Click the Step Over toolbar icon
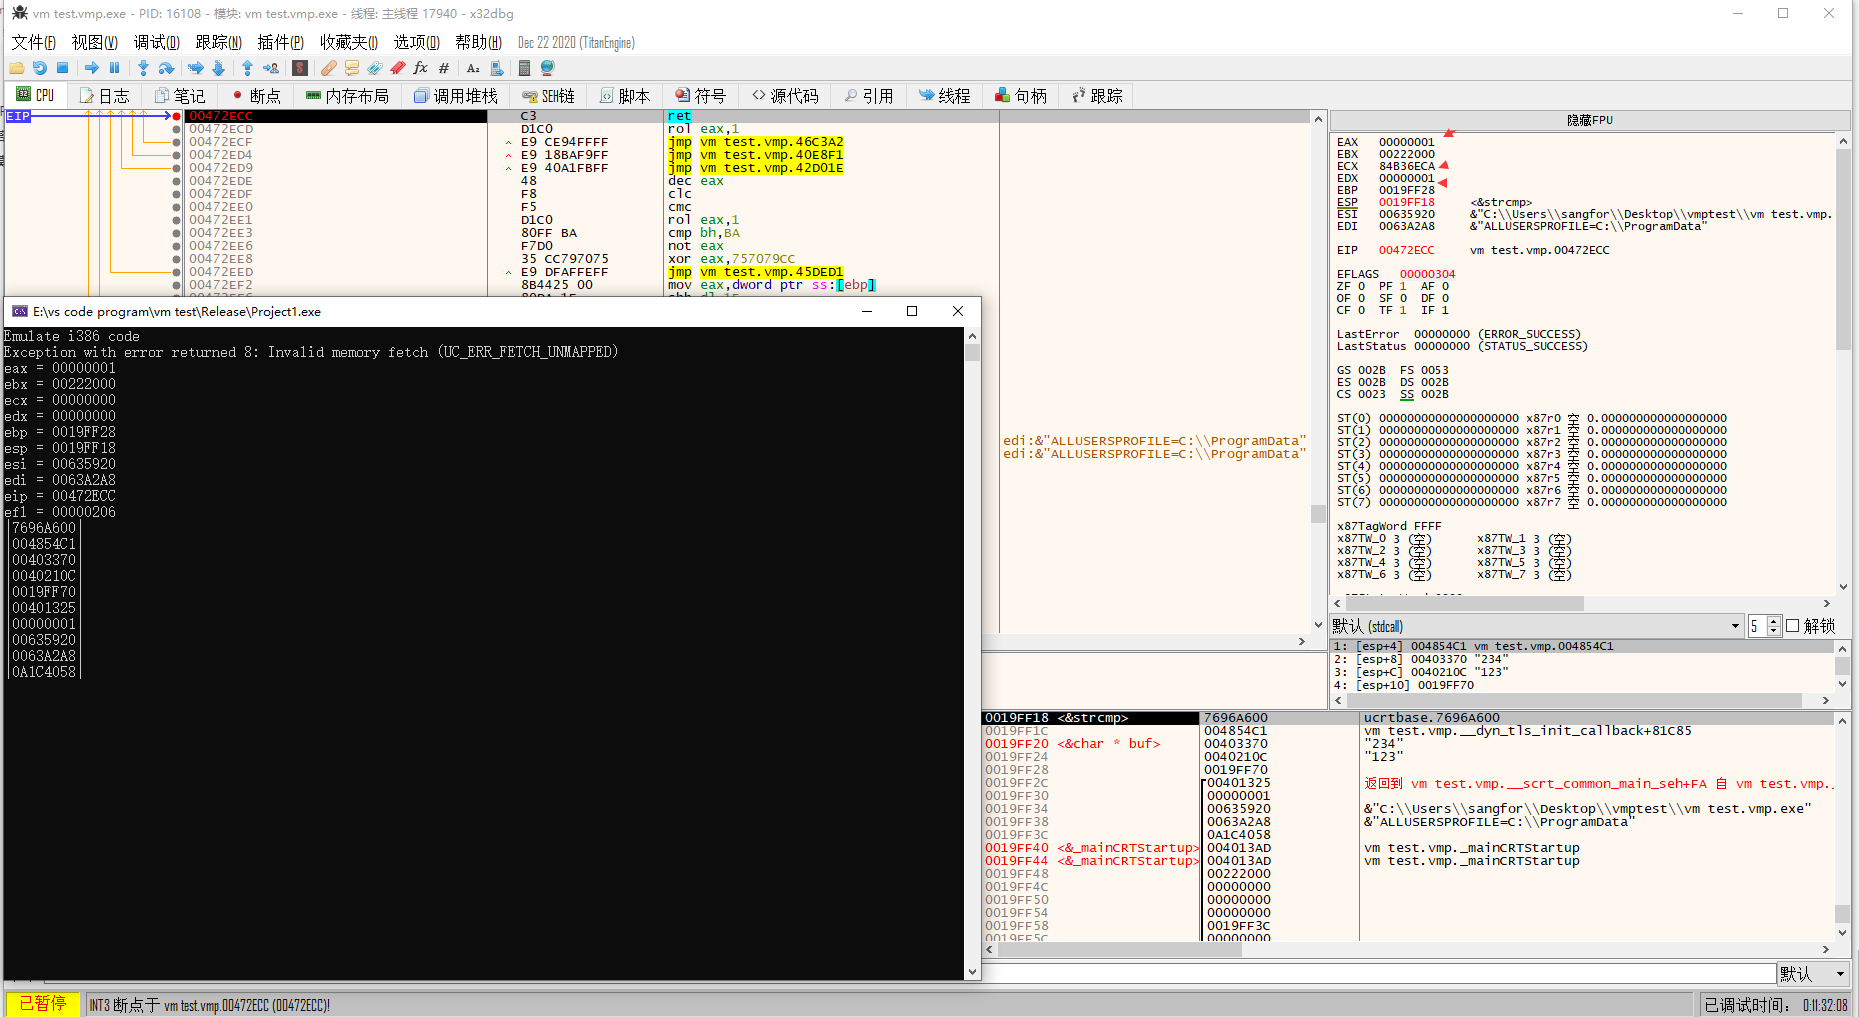This screenshot has width=1859, height=1017. pyautogui.click(x=166, y=68)
